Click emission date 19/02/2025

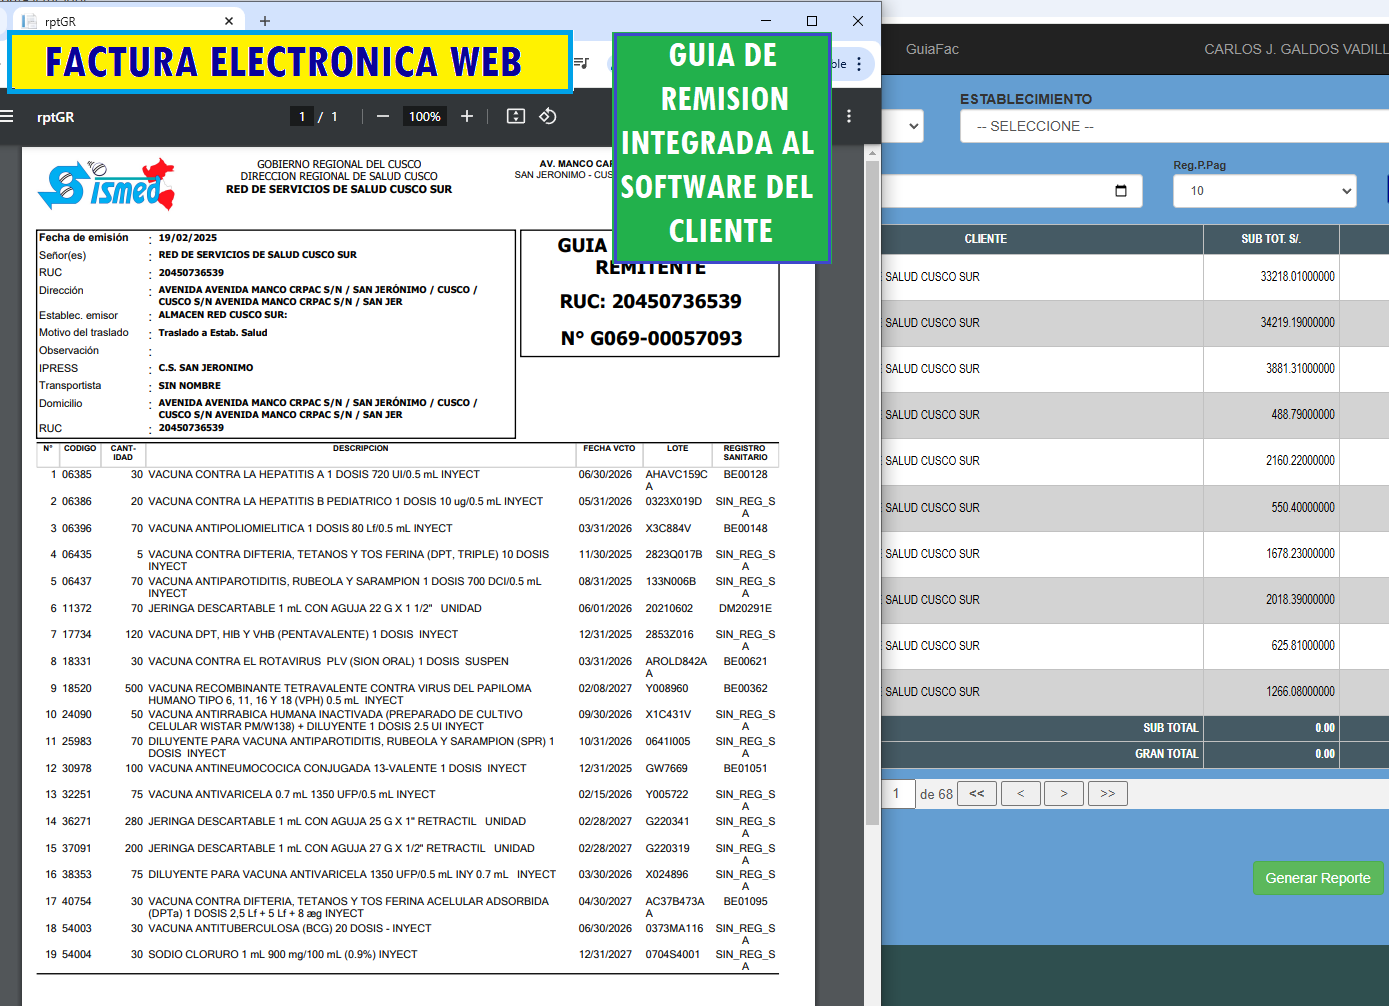188,238
